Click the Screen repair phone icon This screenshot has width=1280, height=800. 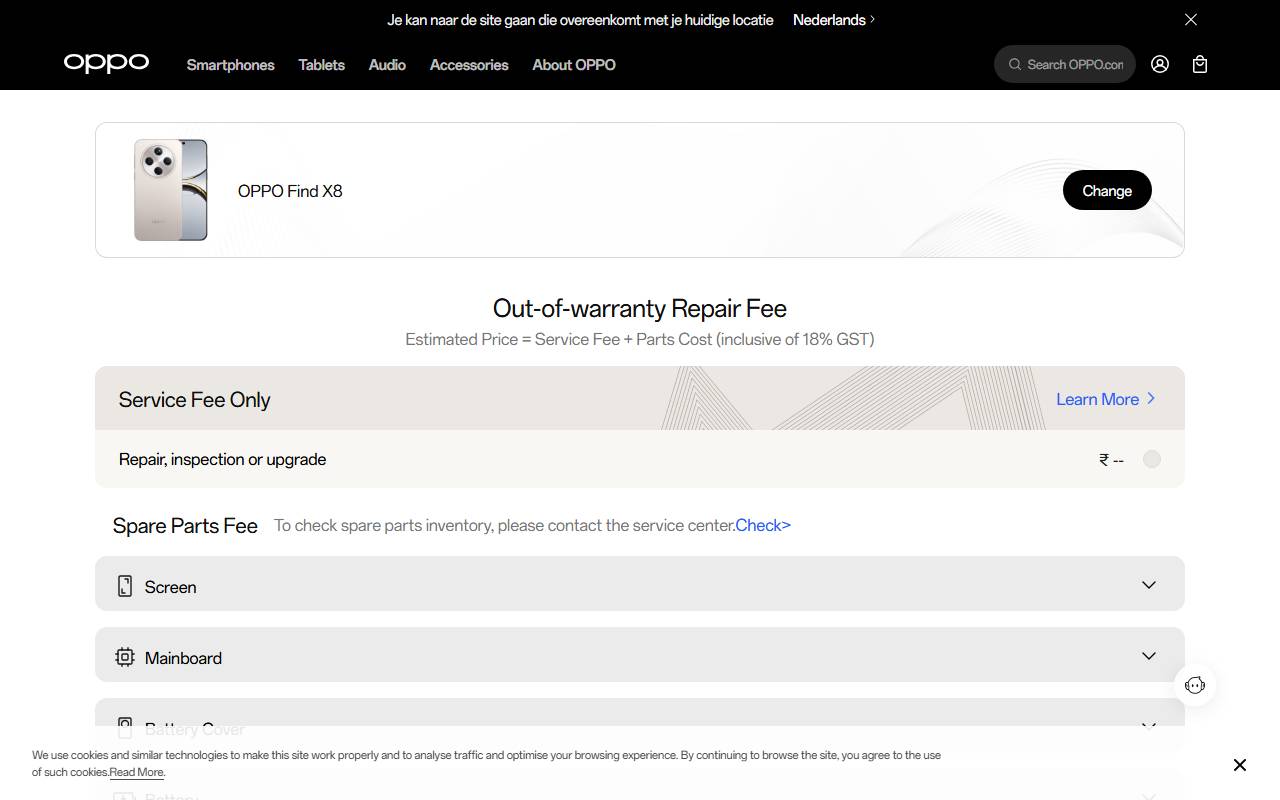tap(124, 585)
